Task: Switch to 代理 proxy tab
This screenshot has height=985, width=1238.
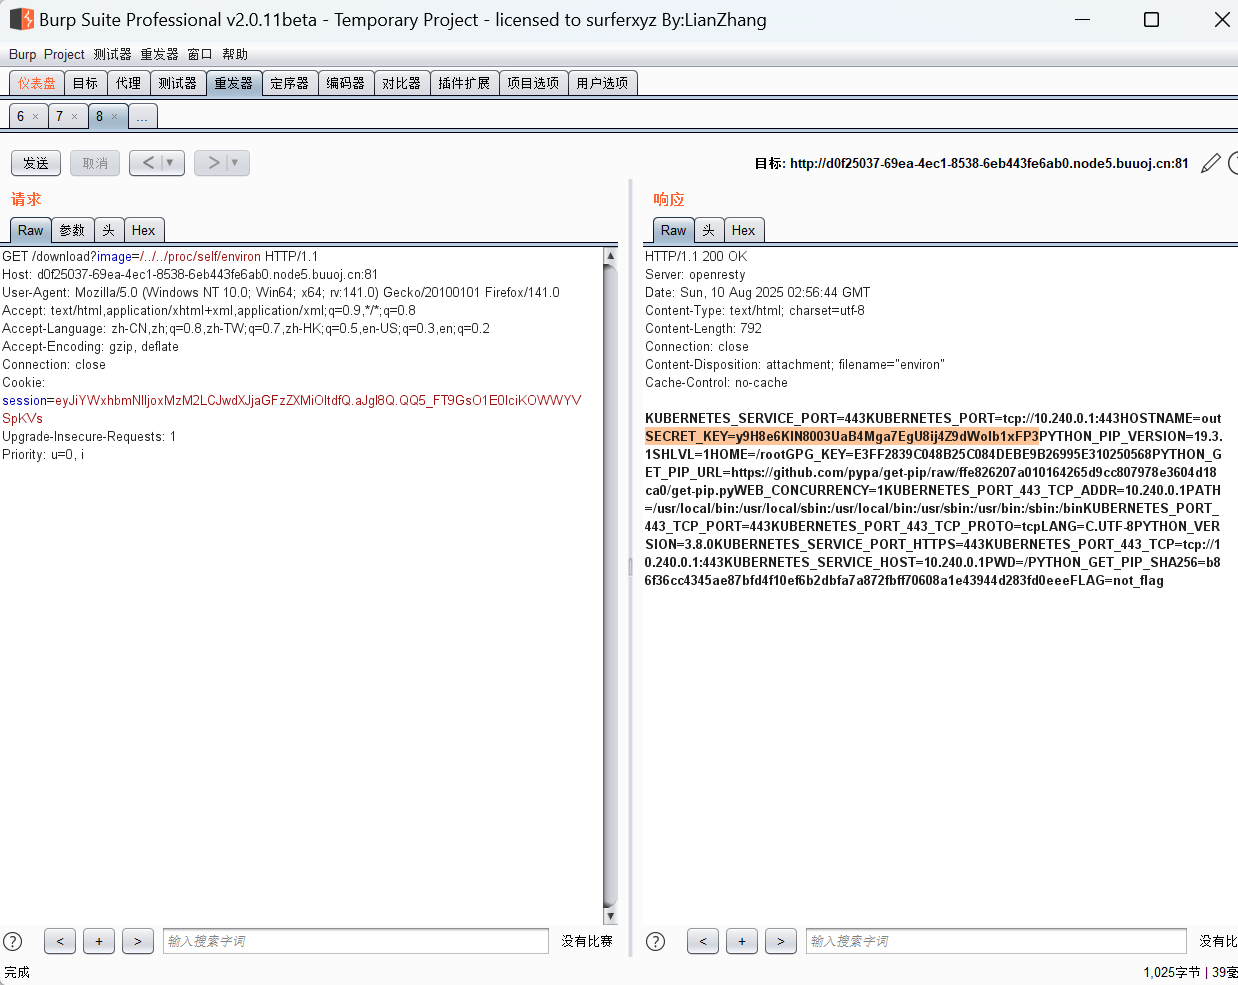Action: click(x=128, y=83)
